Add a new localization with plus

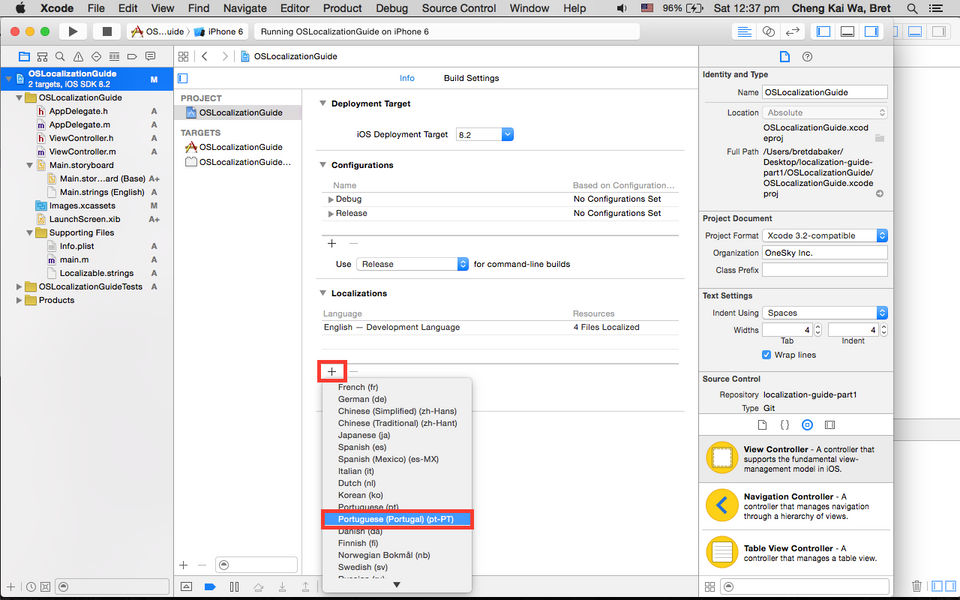tap(332, 372)
